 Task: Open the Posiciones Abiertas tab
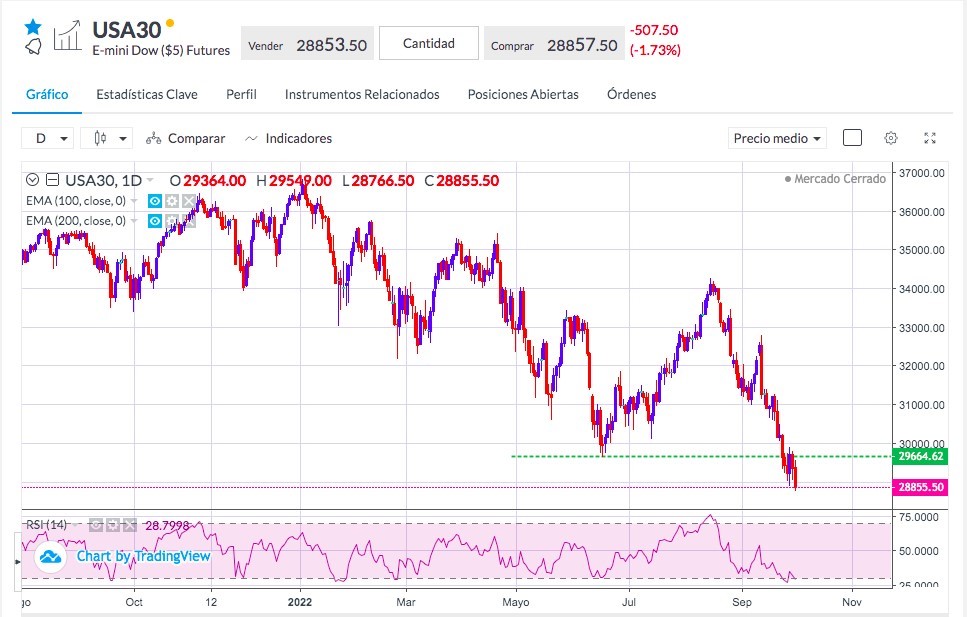coord(523,94)
